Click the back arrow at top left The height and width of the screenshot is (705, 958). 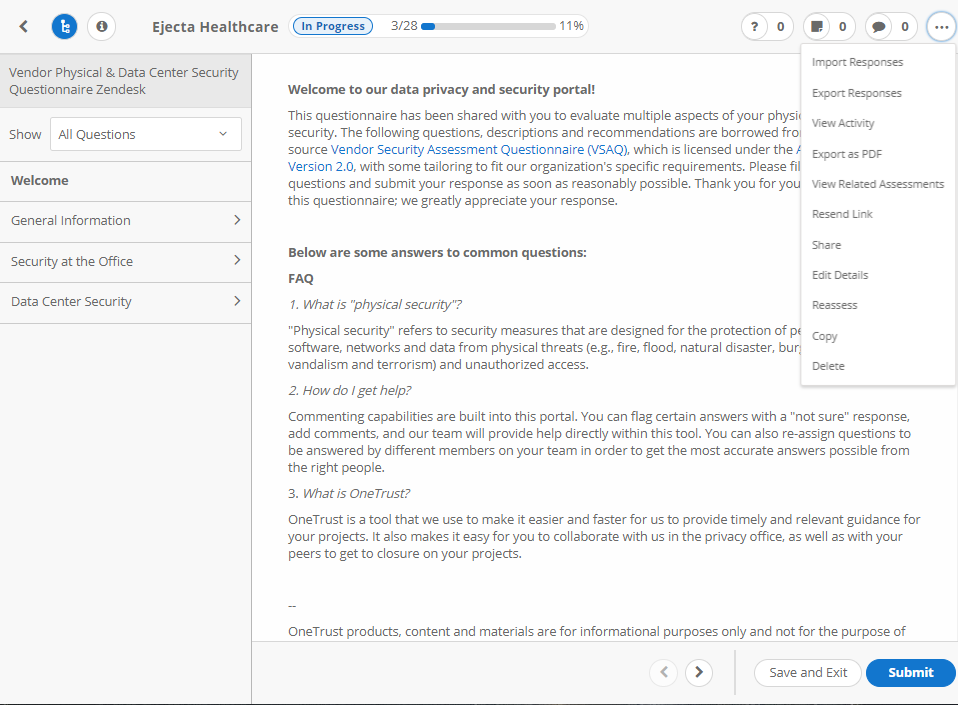[x=22, y=26]
